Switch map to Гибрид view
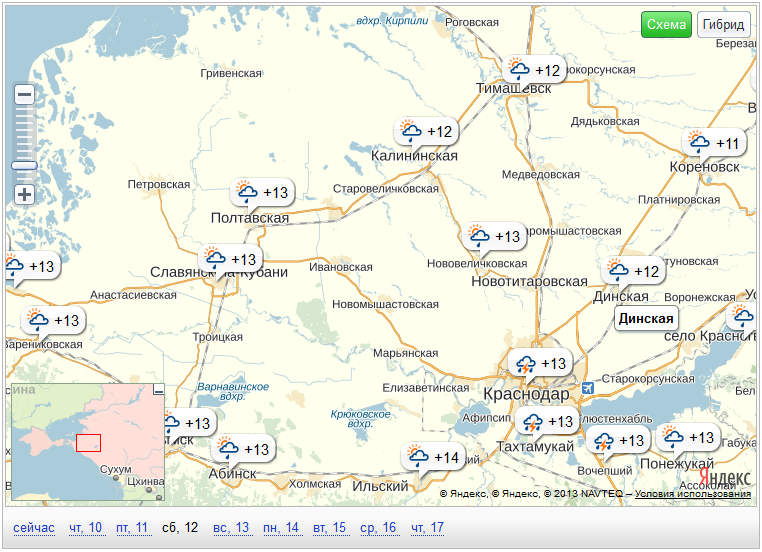The height and width of the screenshot is (552, 762). click(x=723, y=25)
